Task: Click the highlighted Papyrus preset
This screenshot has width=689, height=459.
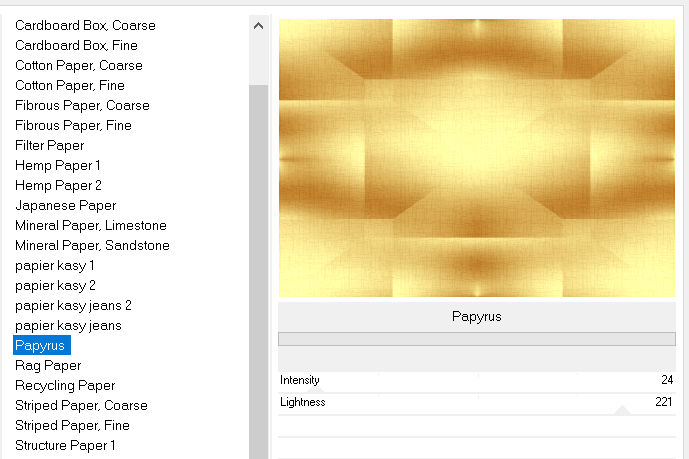Action: tap(41, 345)
